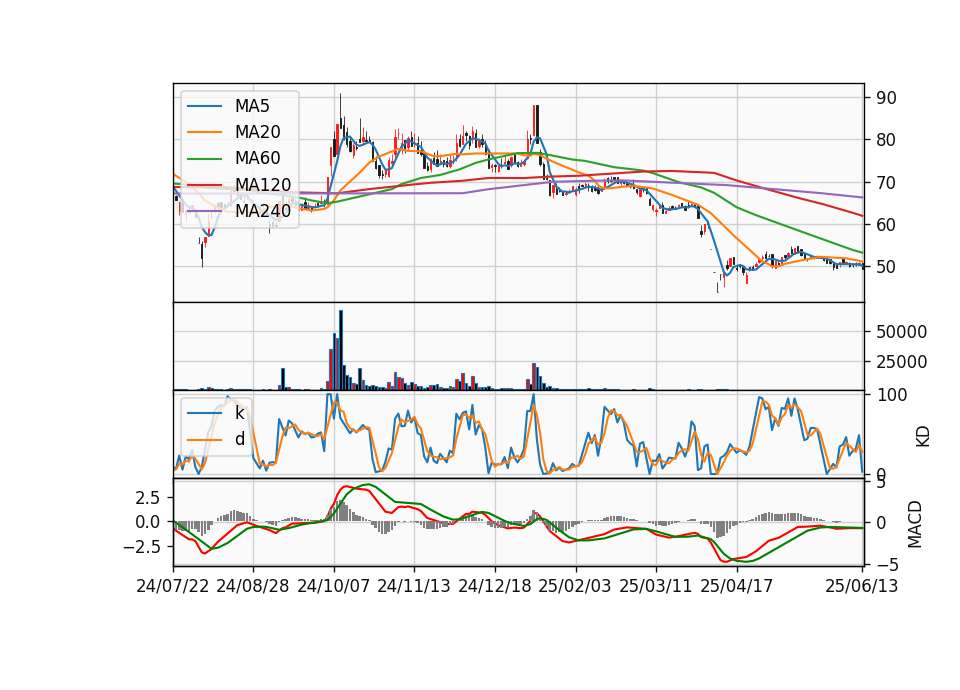
Task: Click the price axis value 70
Action: point(886,182)
